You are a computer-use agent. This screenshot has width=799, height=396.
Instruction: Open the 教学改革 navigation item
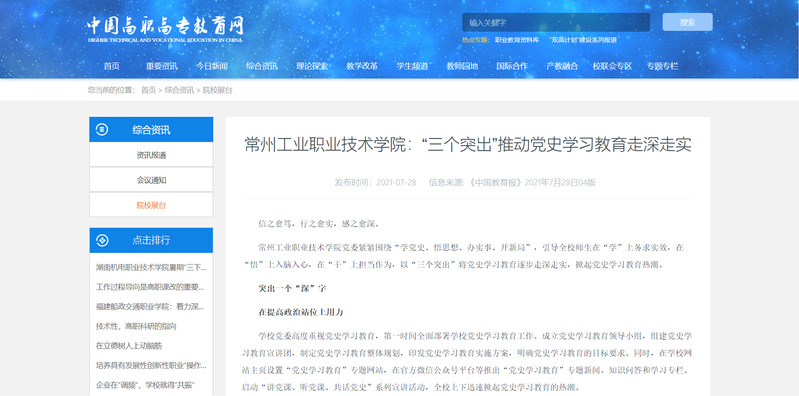coord(362,66)
